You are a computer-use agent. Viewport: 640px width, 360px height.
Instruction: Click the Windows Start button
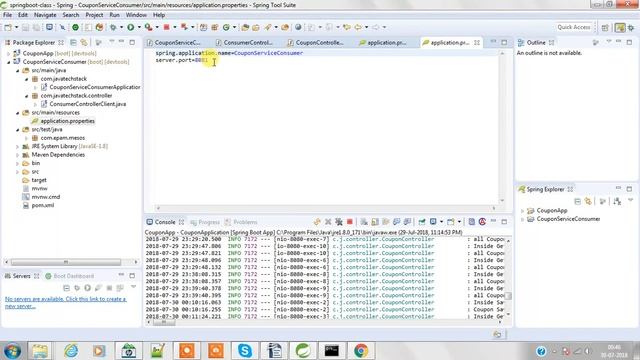click(12, 351)
